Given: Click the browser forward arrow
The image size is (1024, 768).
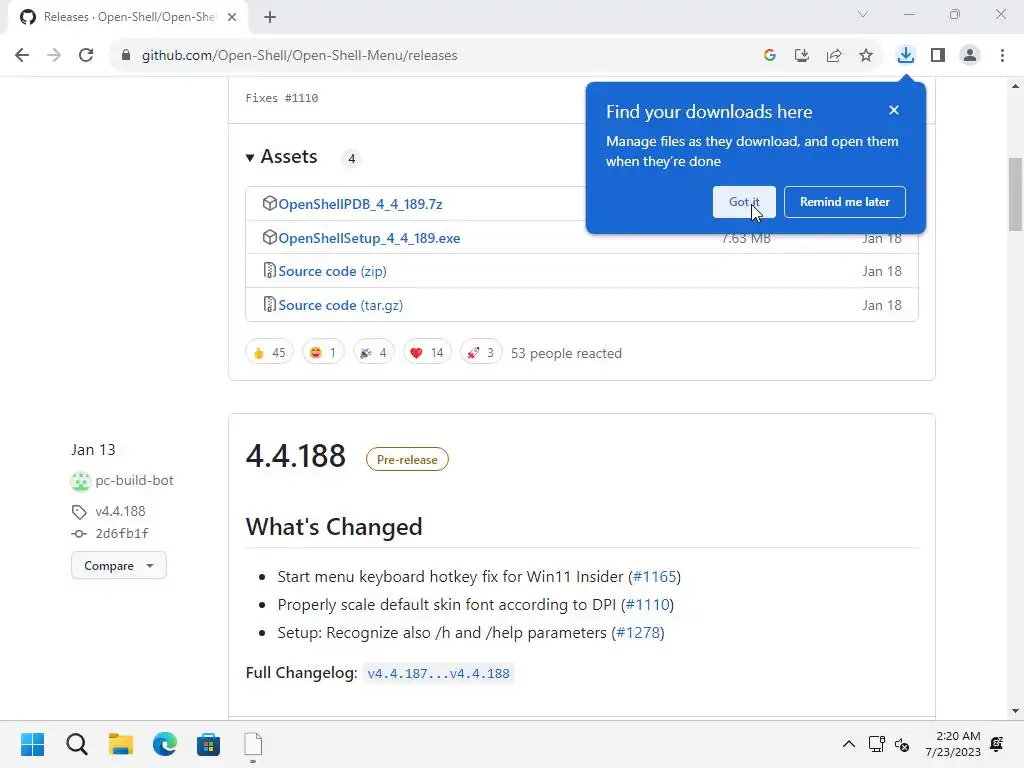Looking at the screenshot, I should point(54,56).
